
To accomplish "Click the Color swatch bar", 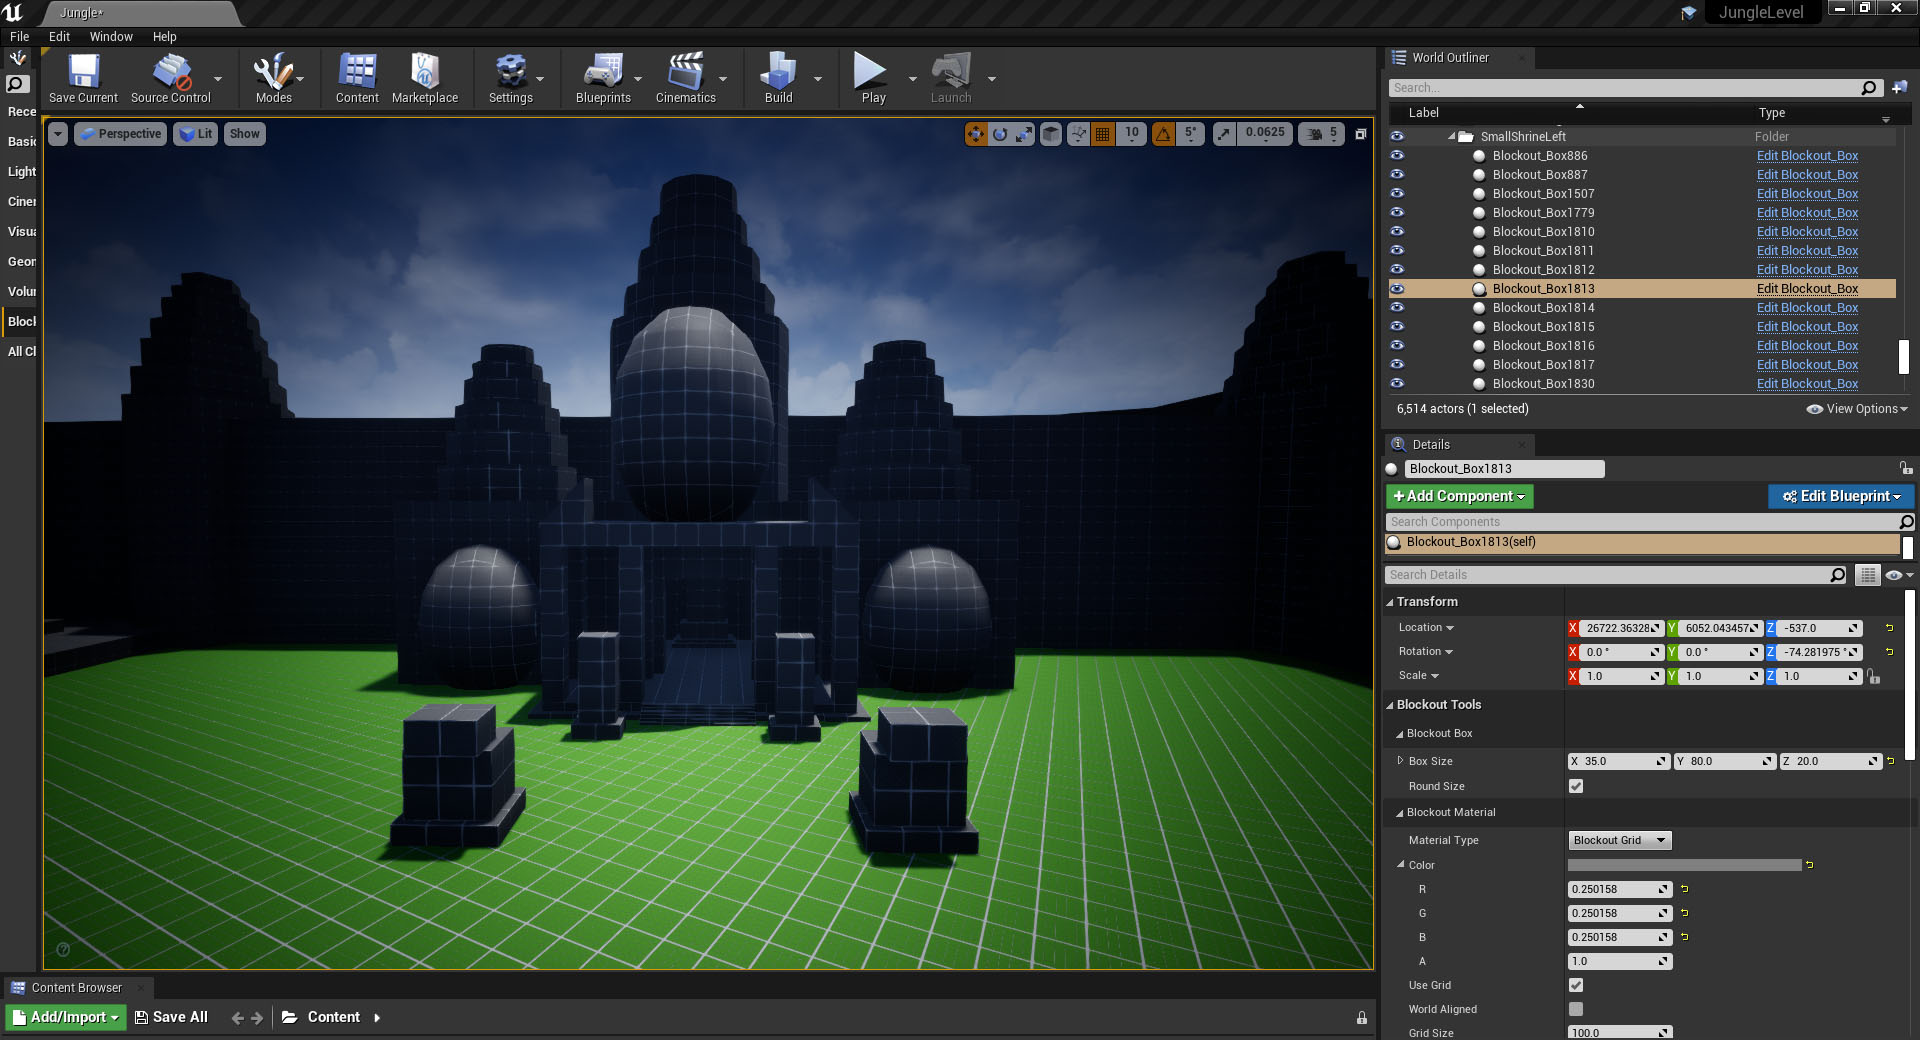I will tap(1684, 865).
